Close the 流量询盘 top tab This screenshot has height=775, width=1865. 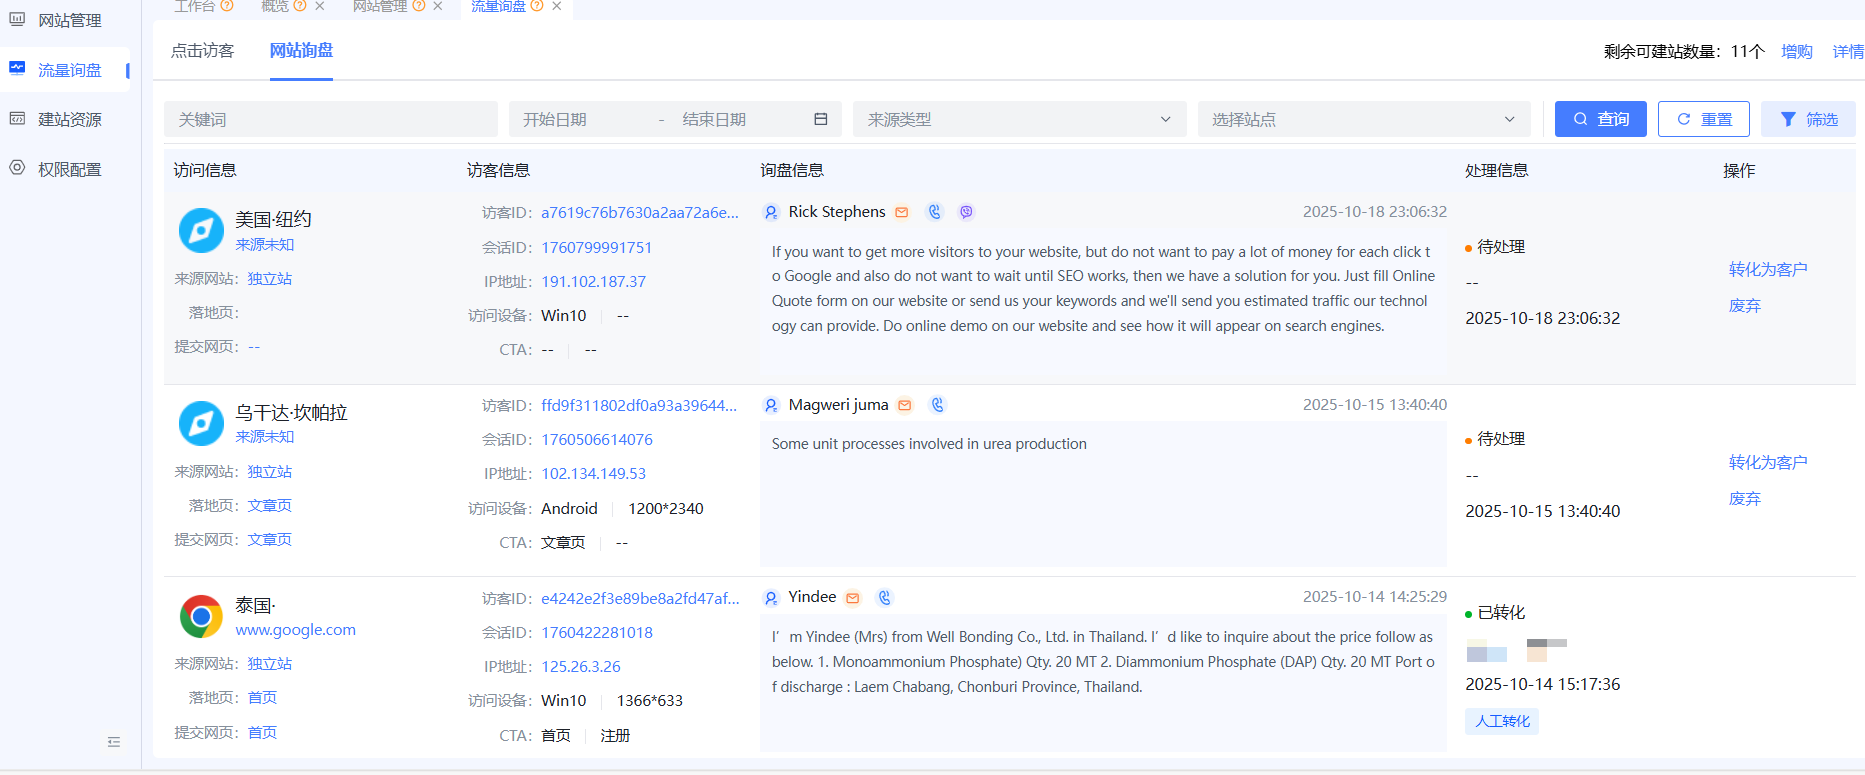point(557,6)
